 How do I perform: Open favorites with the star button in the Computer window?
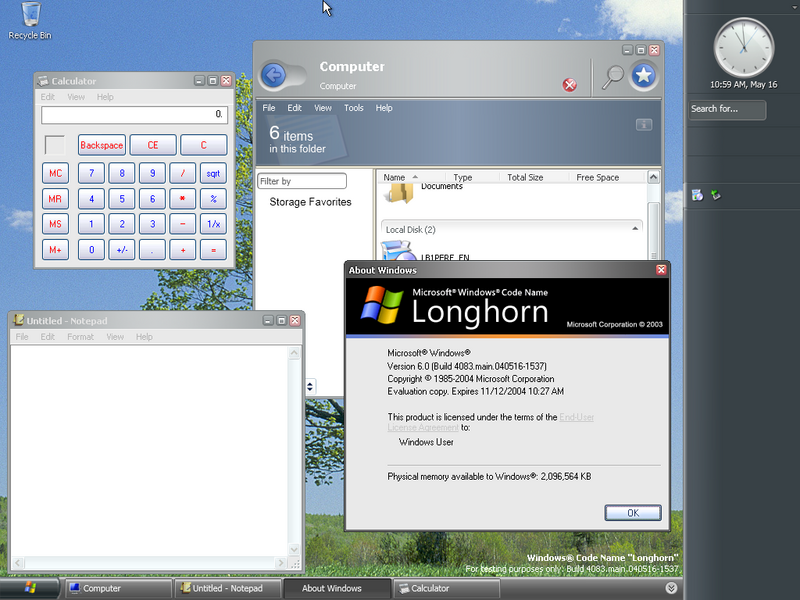pyautogui.click(x=643, y=76)
